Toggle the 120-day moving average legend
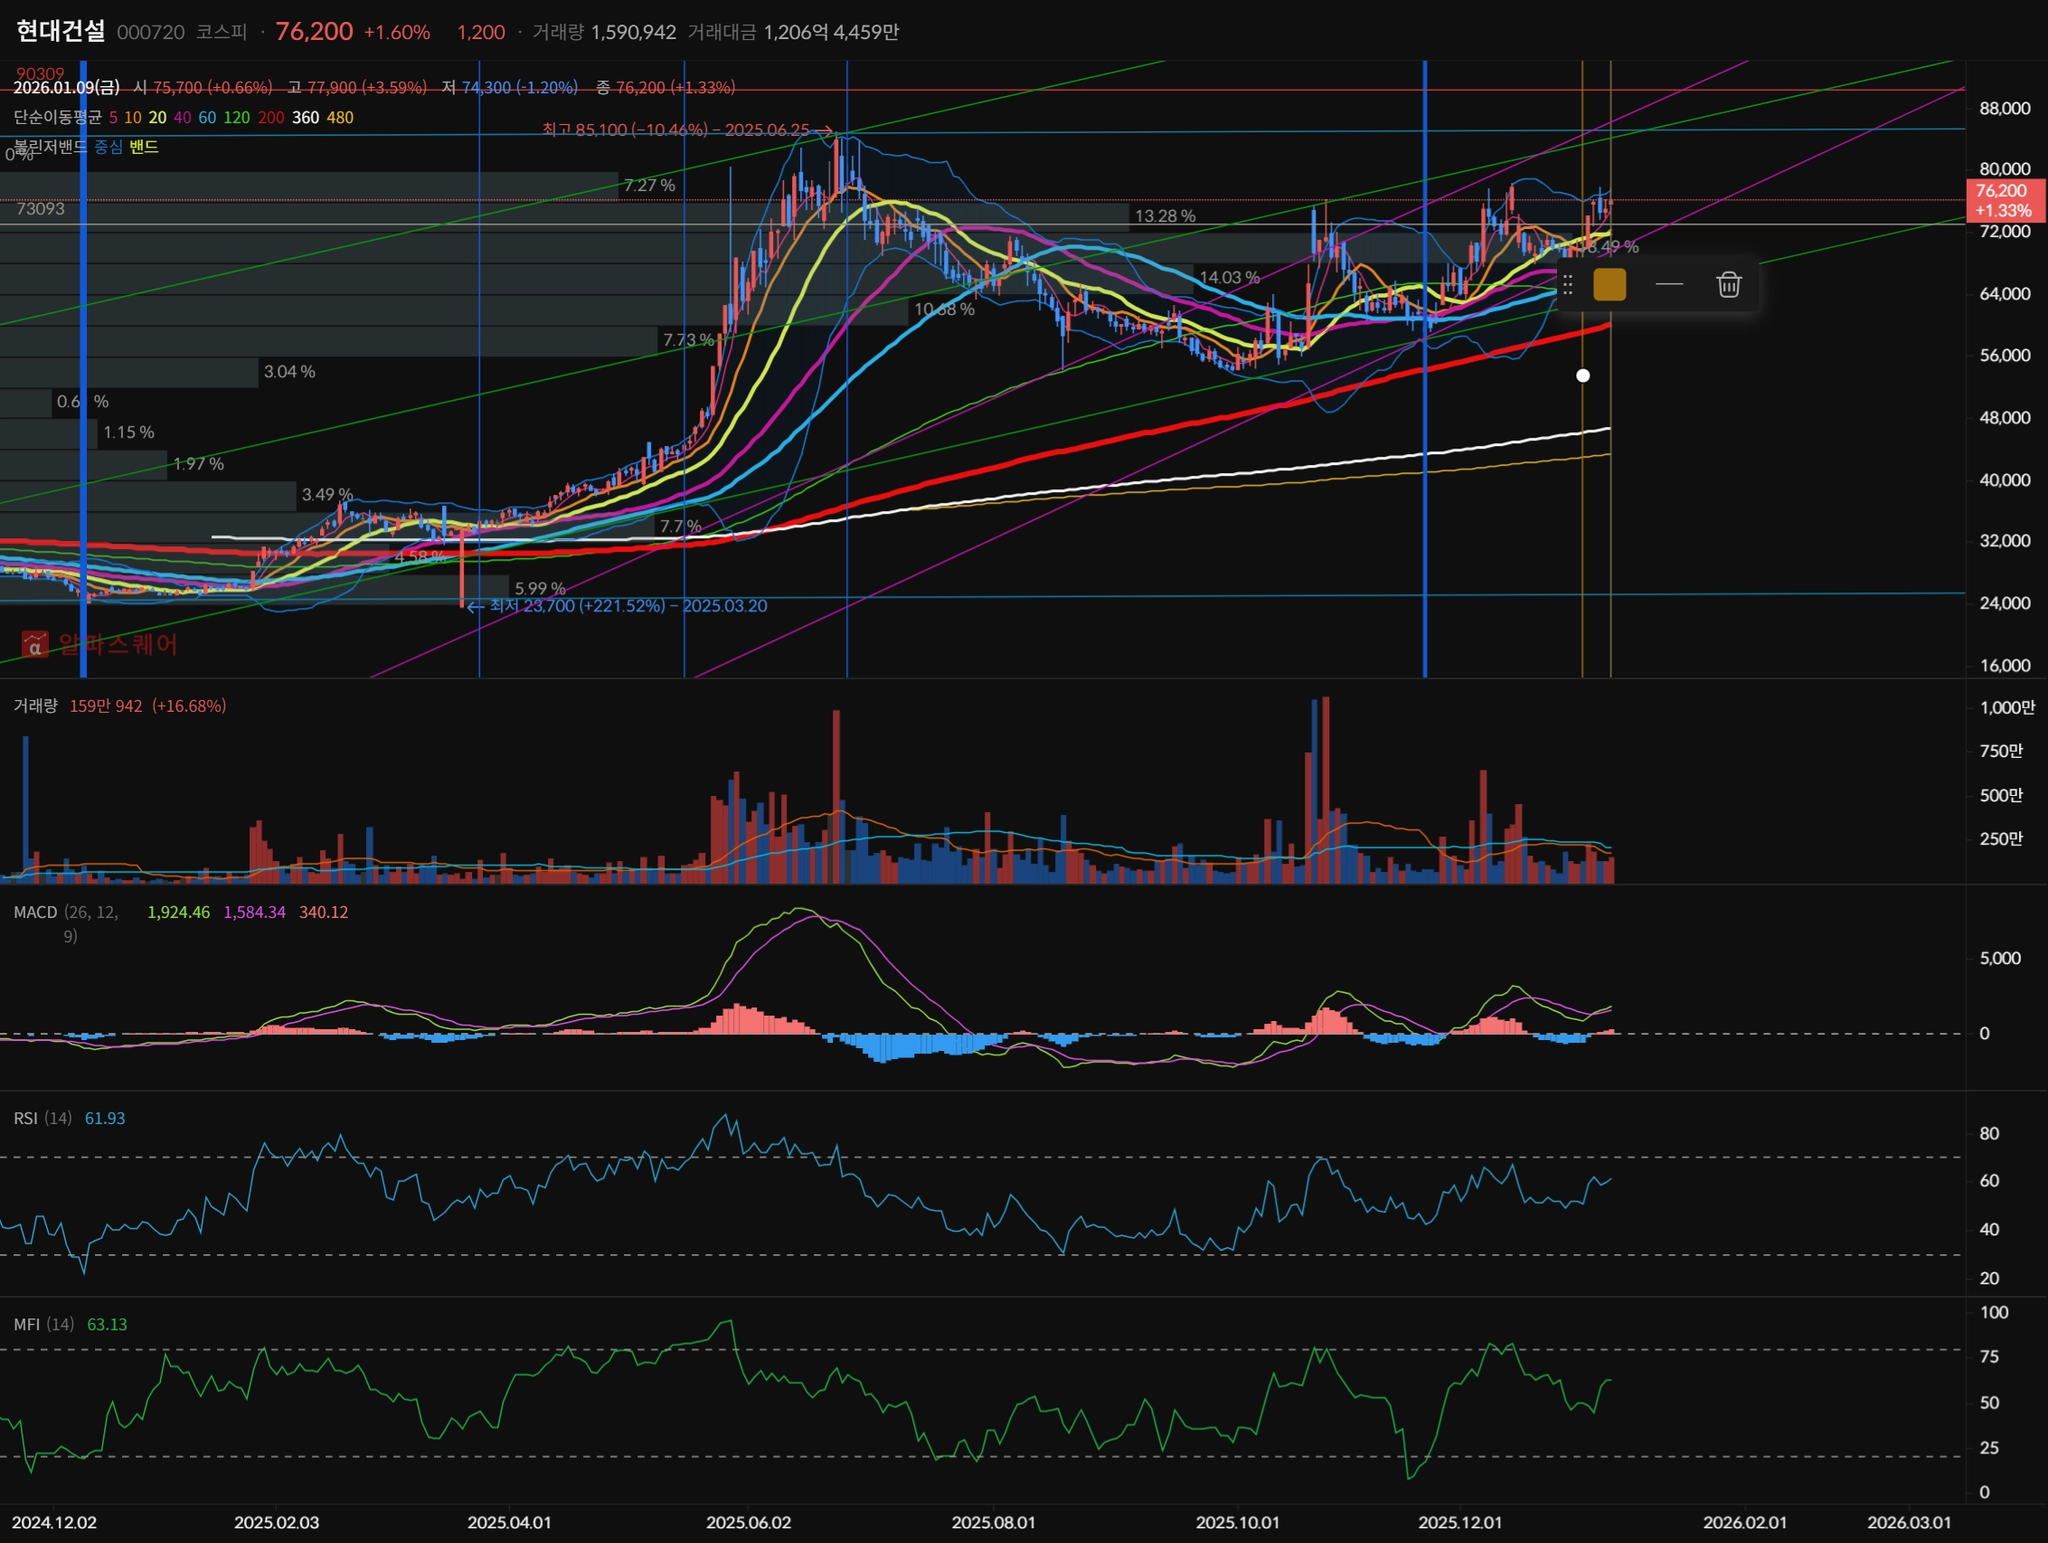 coord(237,118)
